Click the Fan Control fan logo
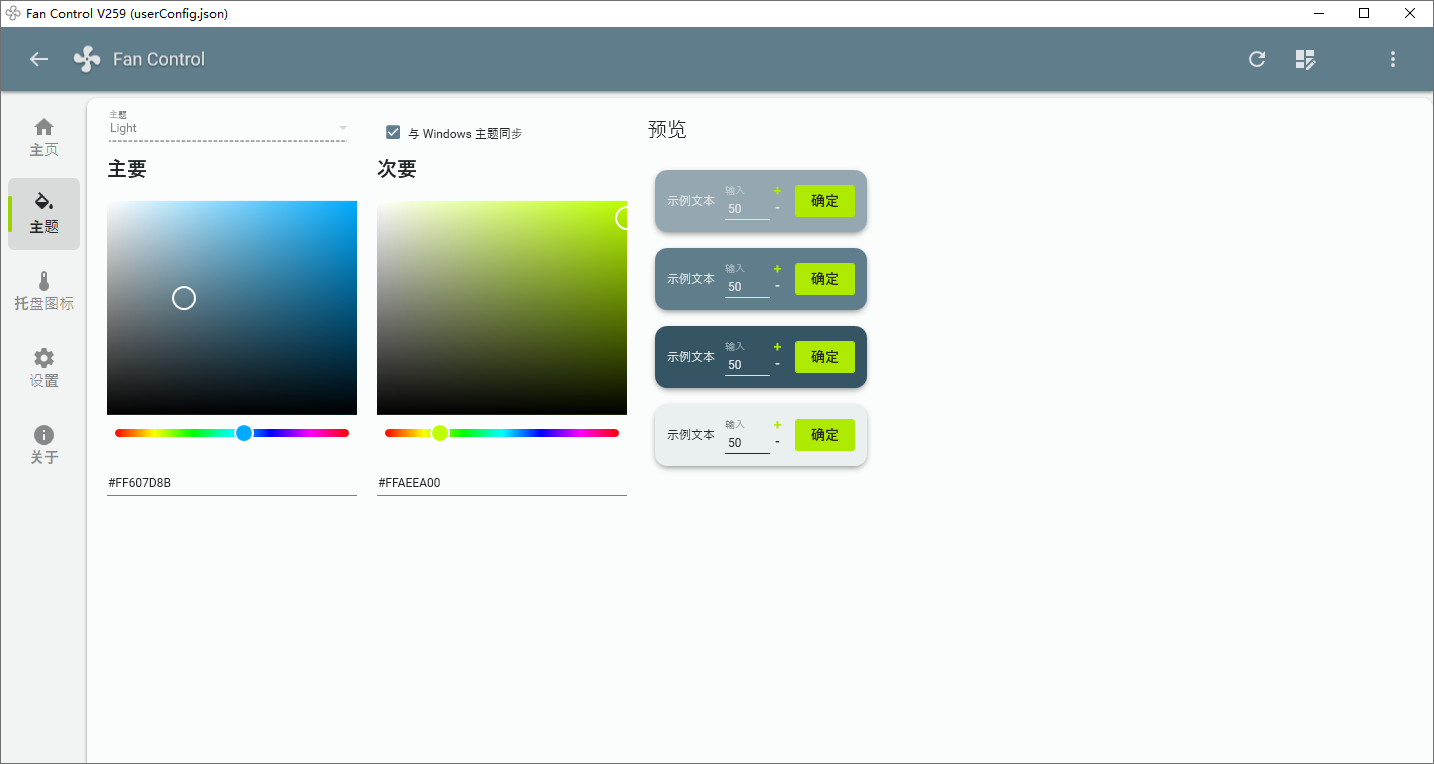The image size is (1434, 764). pos(86,59)
